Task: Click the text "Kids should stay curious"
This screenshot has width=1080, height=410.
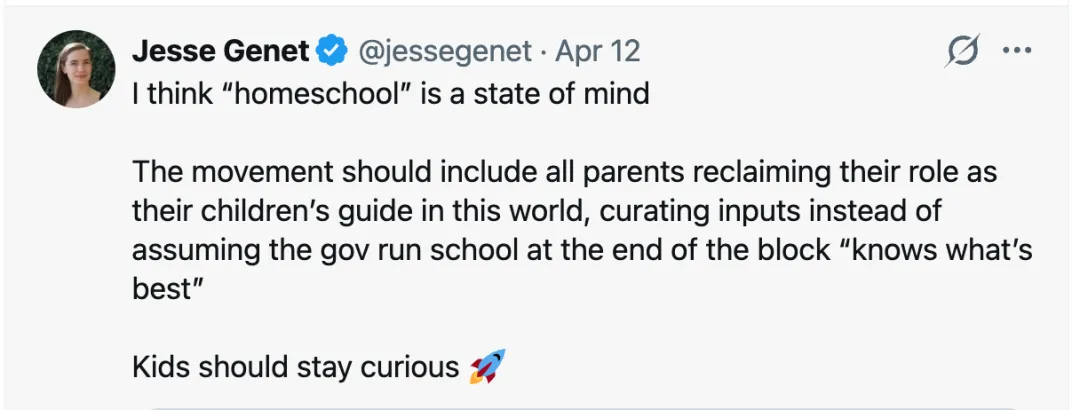Action: click(295, 367)
